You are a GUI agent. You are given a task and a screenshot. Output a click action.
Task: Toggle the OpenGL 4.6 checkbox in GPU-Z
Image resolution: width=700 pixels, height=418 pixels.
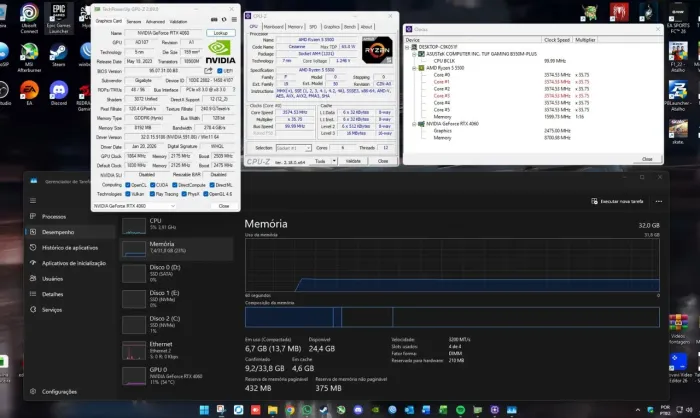205,194
